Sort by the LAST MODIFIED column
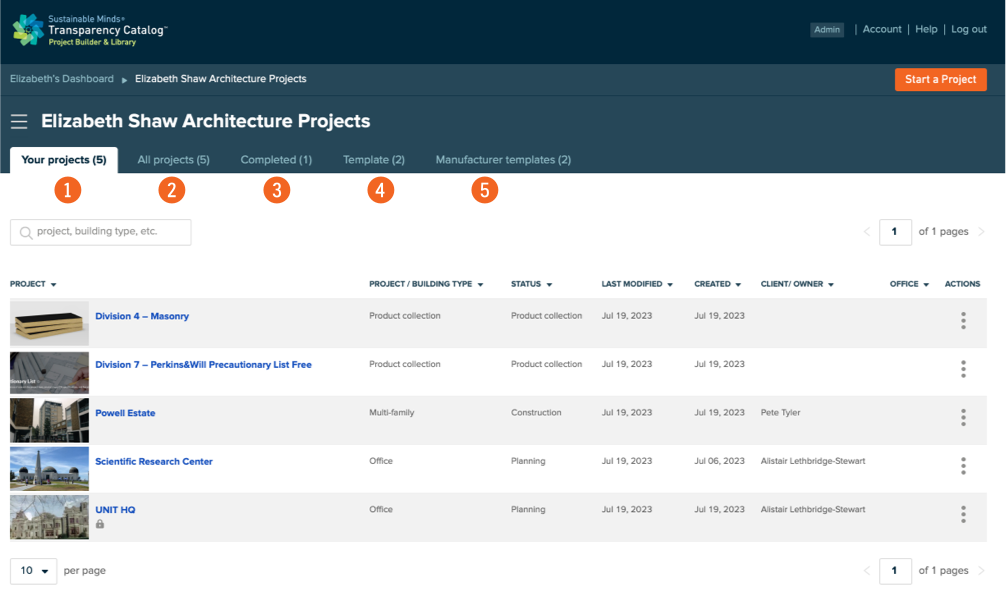This screenshot has width=1006, height=592. pos(637,284)
